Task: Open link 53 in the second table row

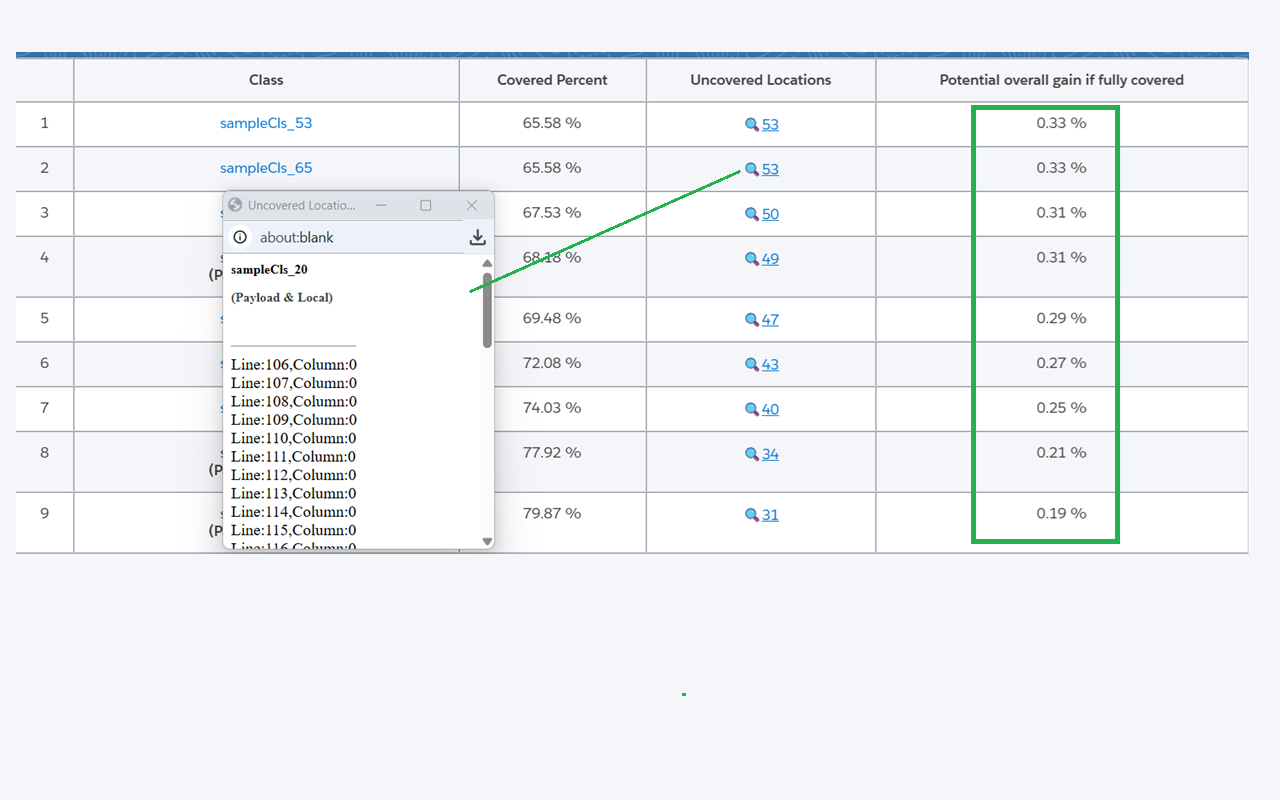Action: click(768, 168)
